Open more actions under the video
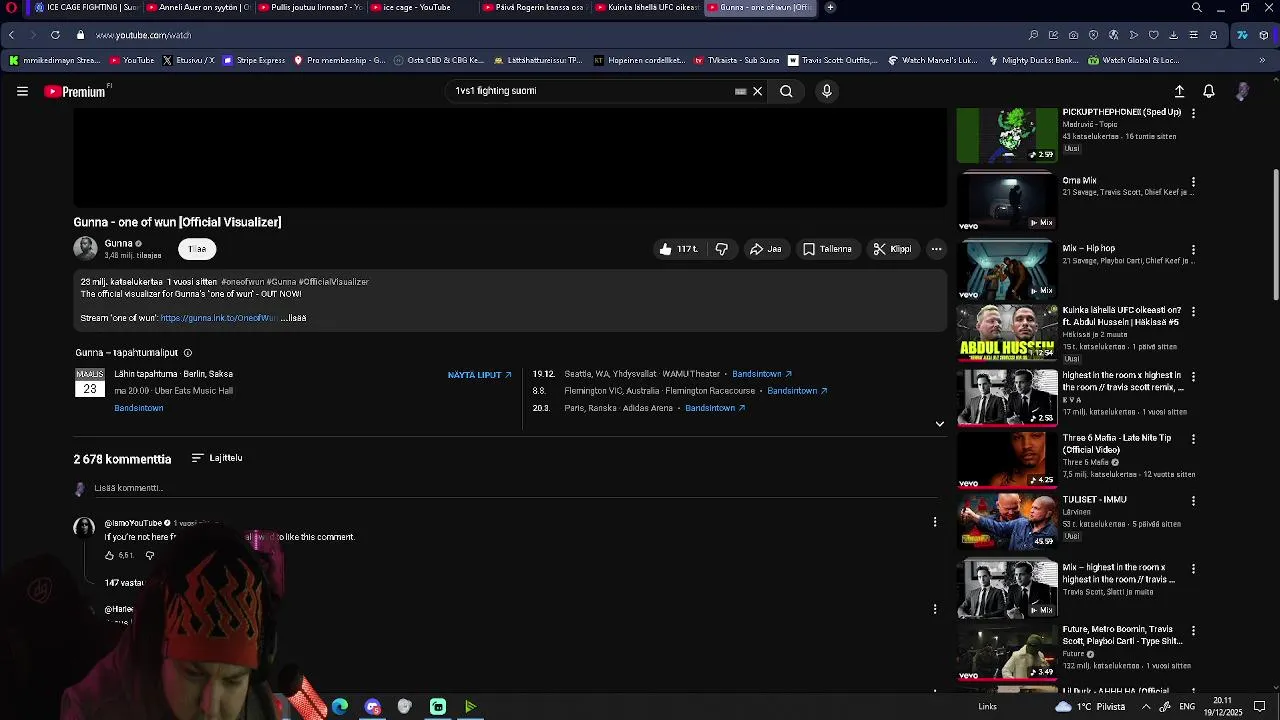1280x720 pixels. click(936, 249)
